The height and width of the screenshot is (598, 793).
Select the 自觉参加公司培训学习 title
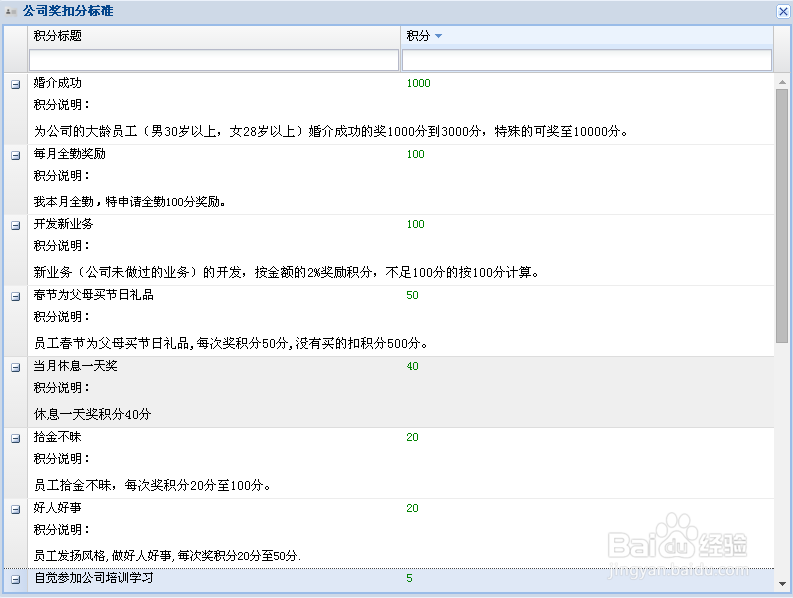click(94, 578)
